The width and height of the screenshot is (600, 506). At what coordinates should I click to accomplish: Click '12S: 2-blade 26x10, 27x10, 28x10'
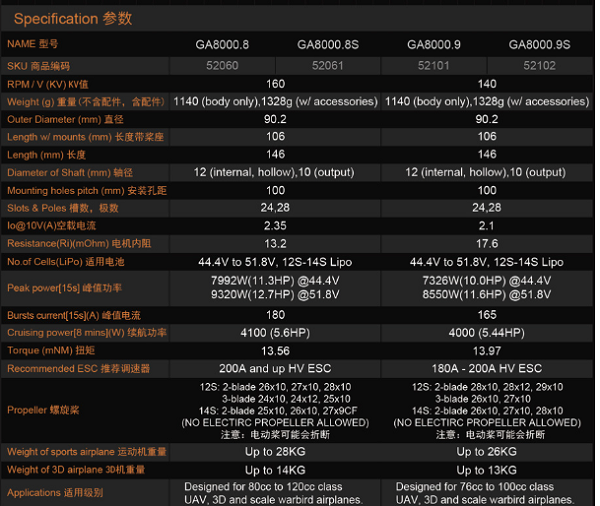(x=276, y=387)
